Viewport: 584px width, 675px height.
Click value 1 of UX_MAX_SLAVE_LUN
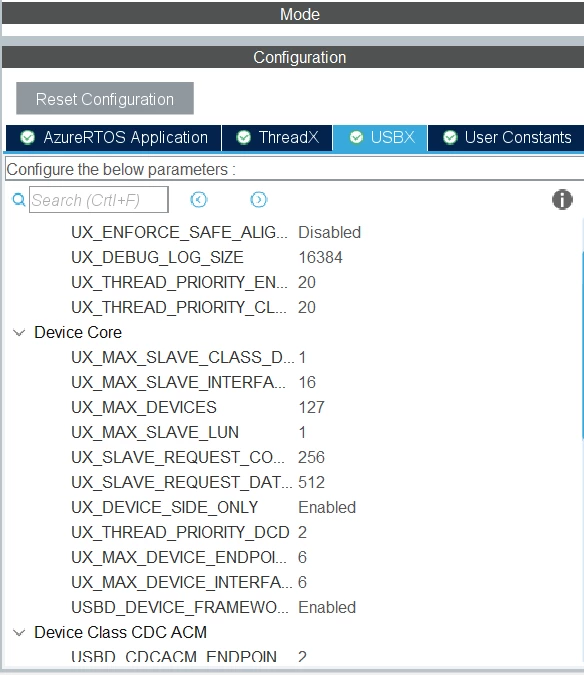(x=303, y=432)
